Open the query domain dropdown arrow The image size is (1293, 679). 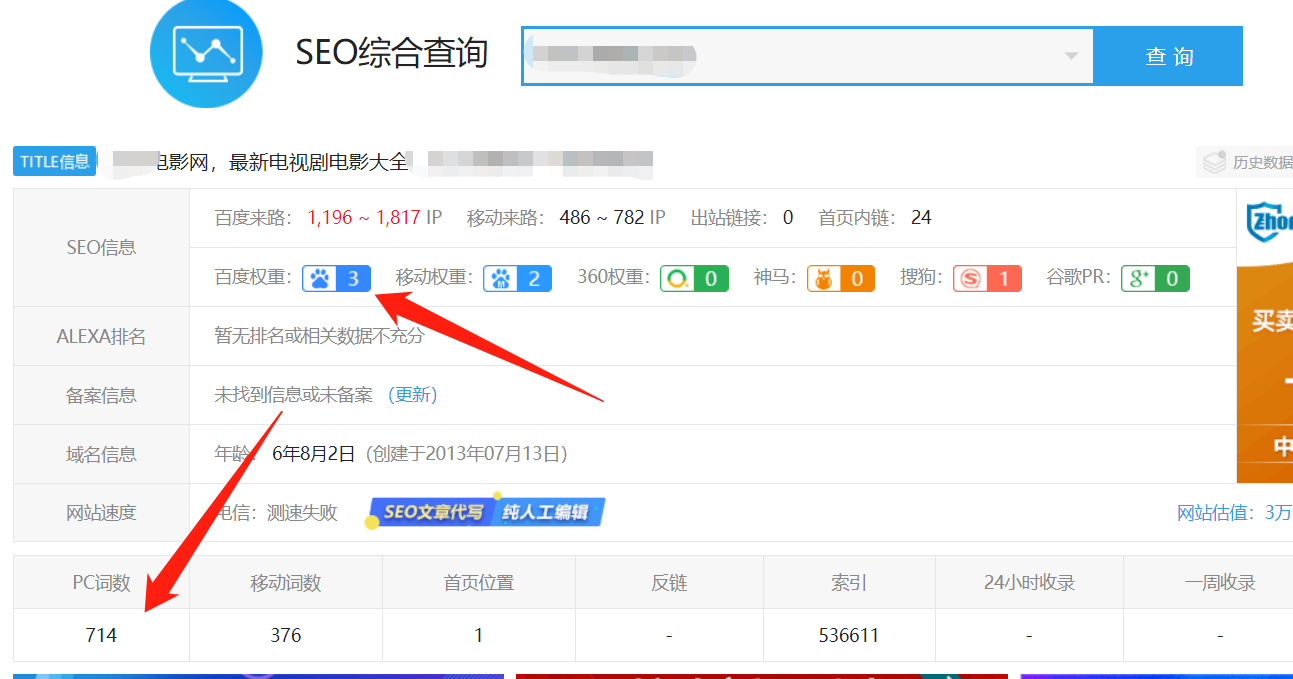tap(1072, 56)
